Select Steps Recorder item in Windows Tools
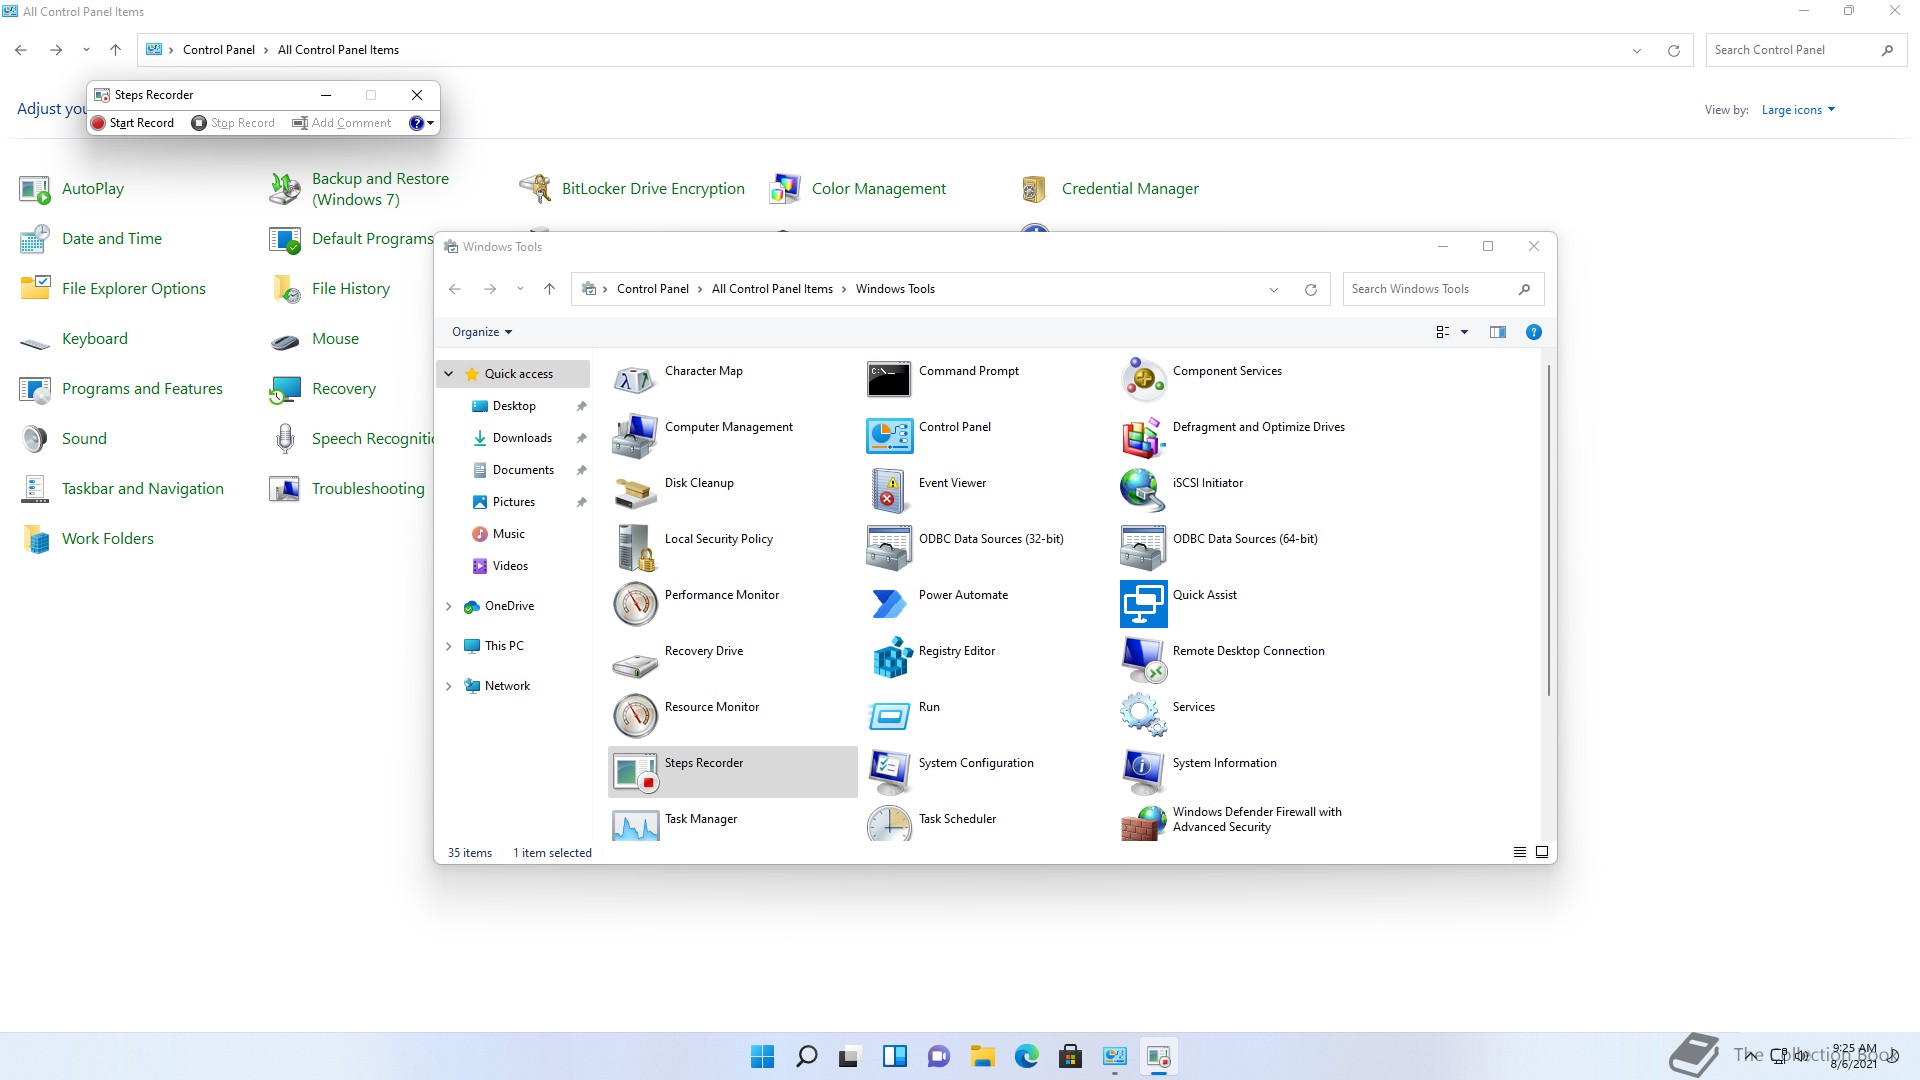1920x1080 pixels. (x=733, y=772)
